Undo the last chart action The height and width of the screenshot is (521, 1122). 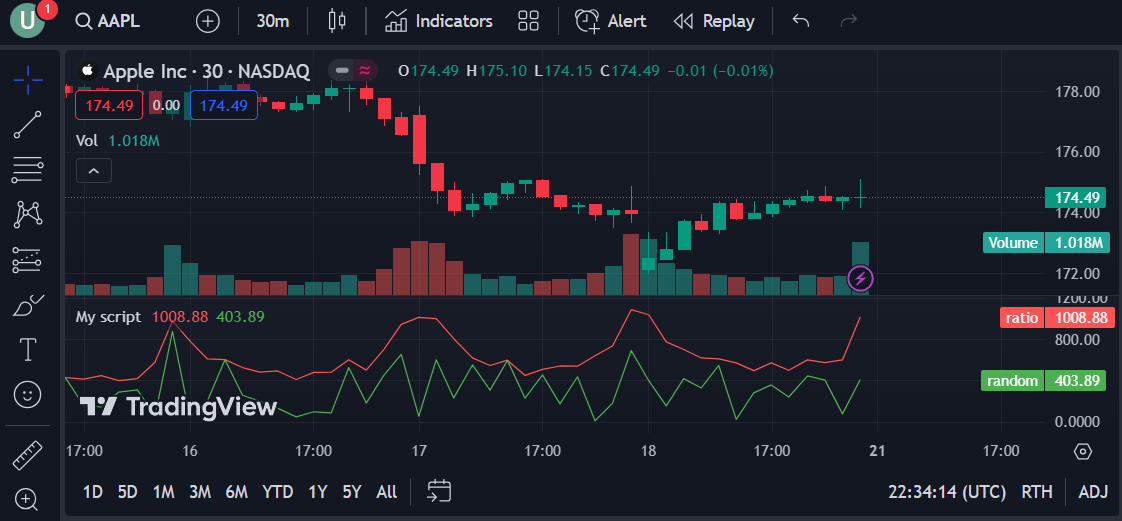click(x=801, y=21)
